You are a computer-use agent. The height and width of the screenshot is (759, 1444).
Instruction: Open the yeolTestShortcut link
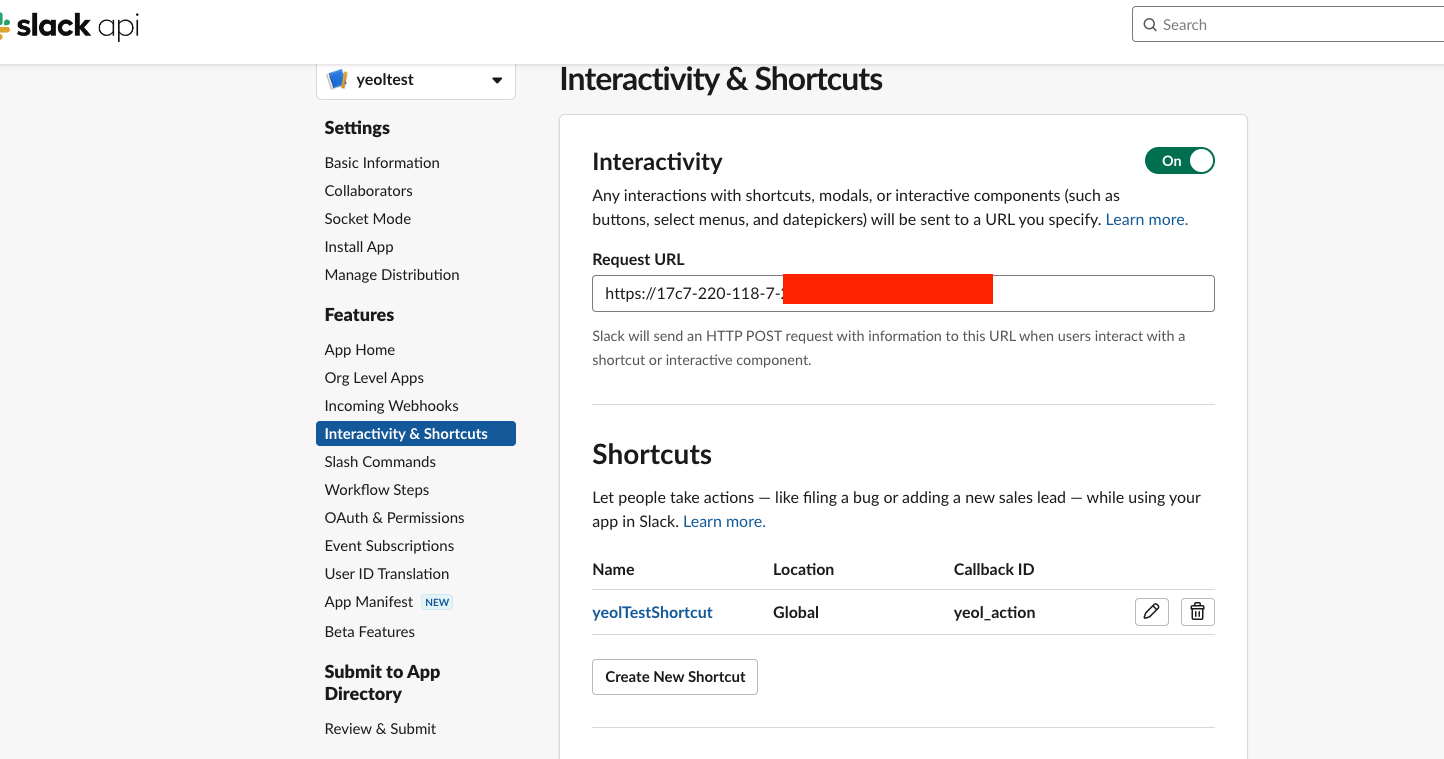[652, 612]
